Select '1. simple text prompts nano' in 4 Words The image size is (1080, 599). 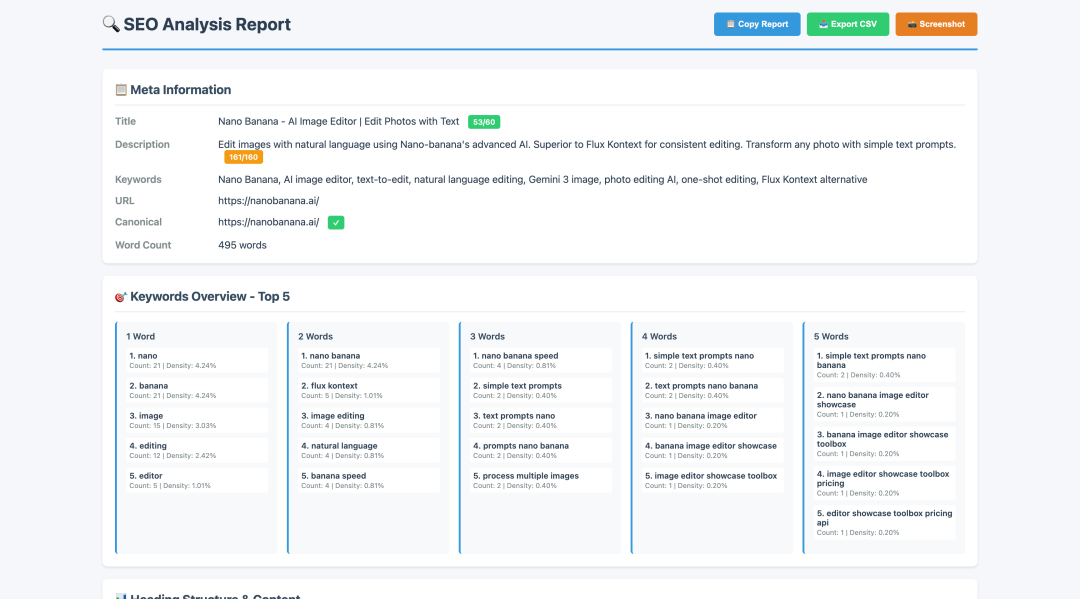tap(712, 361)
